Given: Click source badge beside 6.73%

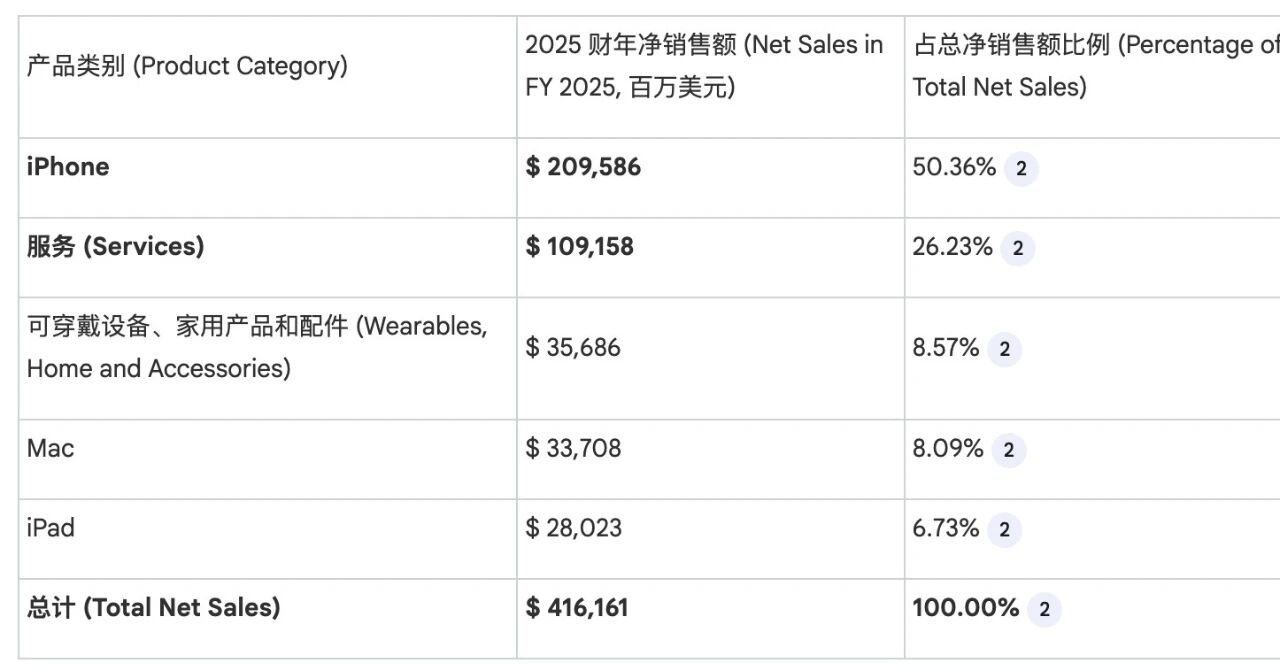Looking at the screenshot, I should pyautogui.click(x=1004, y=530).
